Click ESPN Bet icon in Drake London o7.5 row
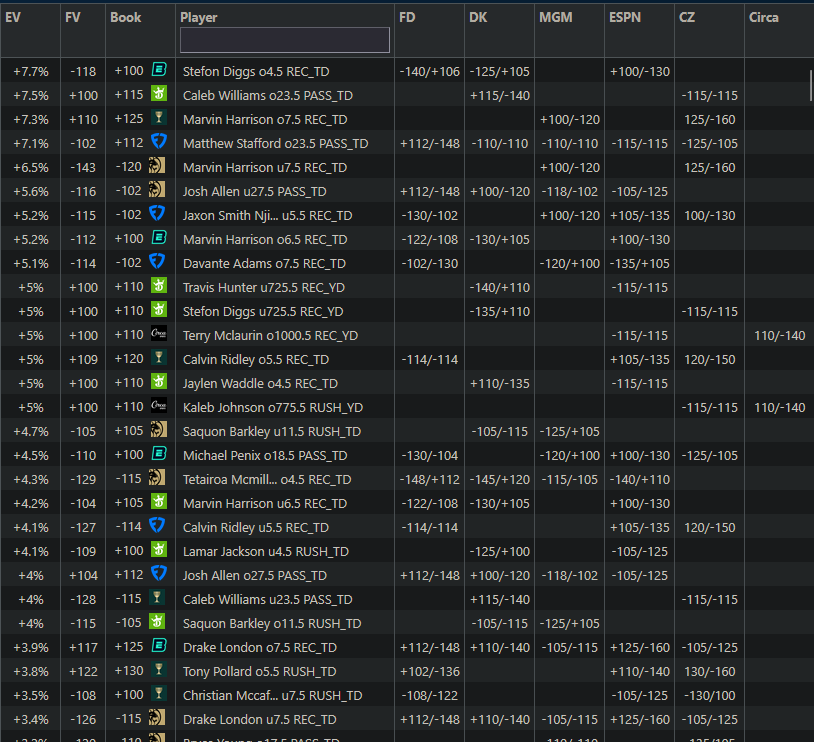Viewport: 814px width, 742px height. [x=159, y=645]
